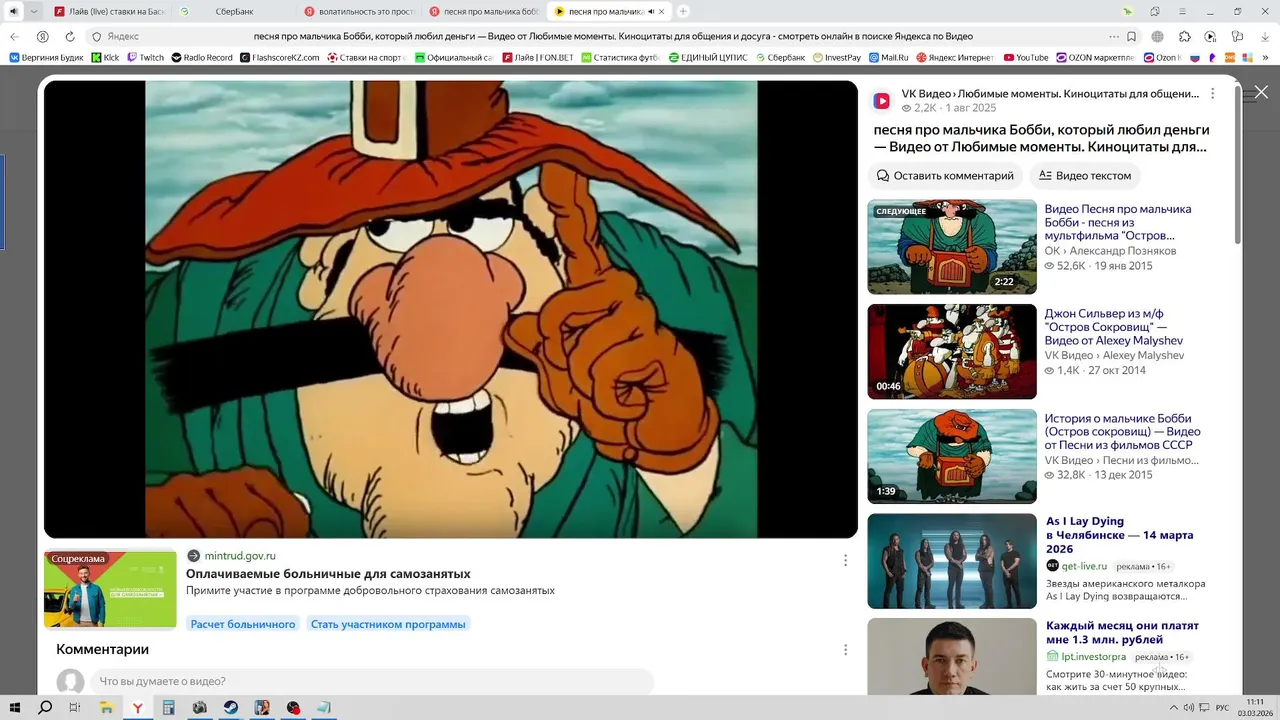Reload the page with the refresh icon
1280x720 pixels.
(70, 36)
